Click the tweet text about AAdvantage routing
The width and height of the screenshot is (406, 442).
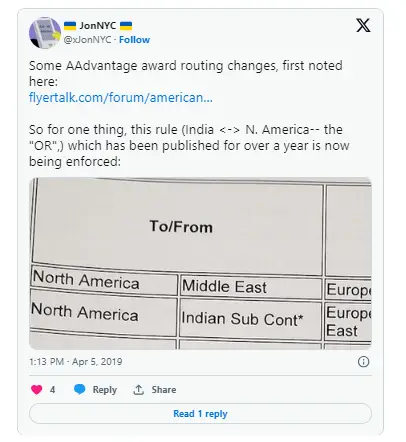(189, 113)
